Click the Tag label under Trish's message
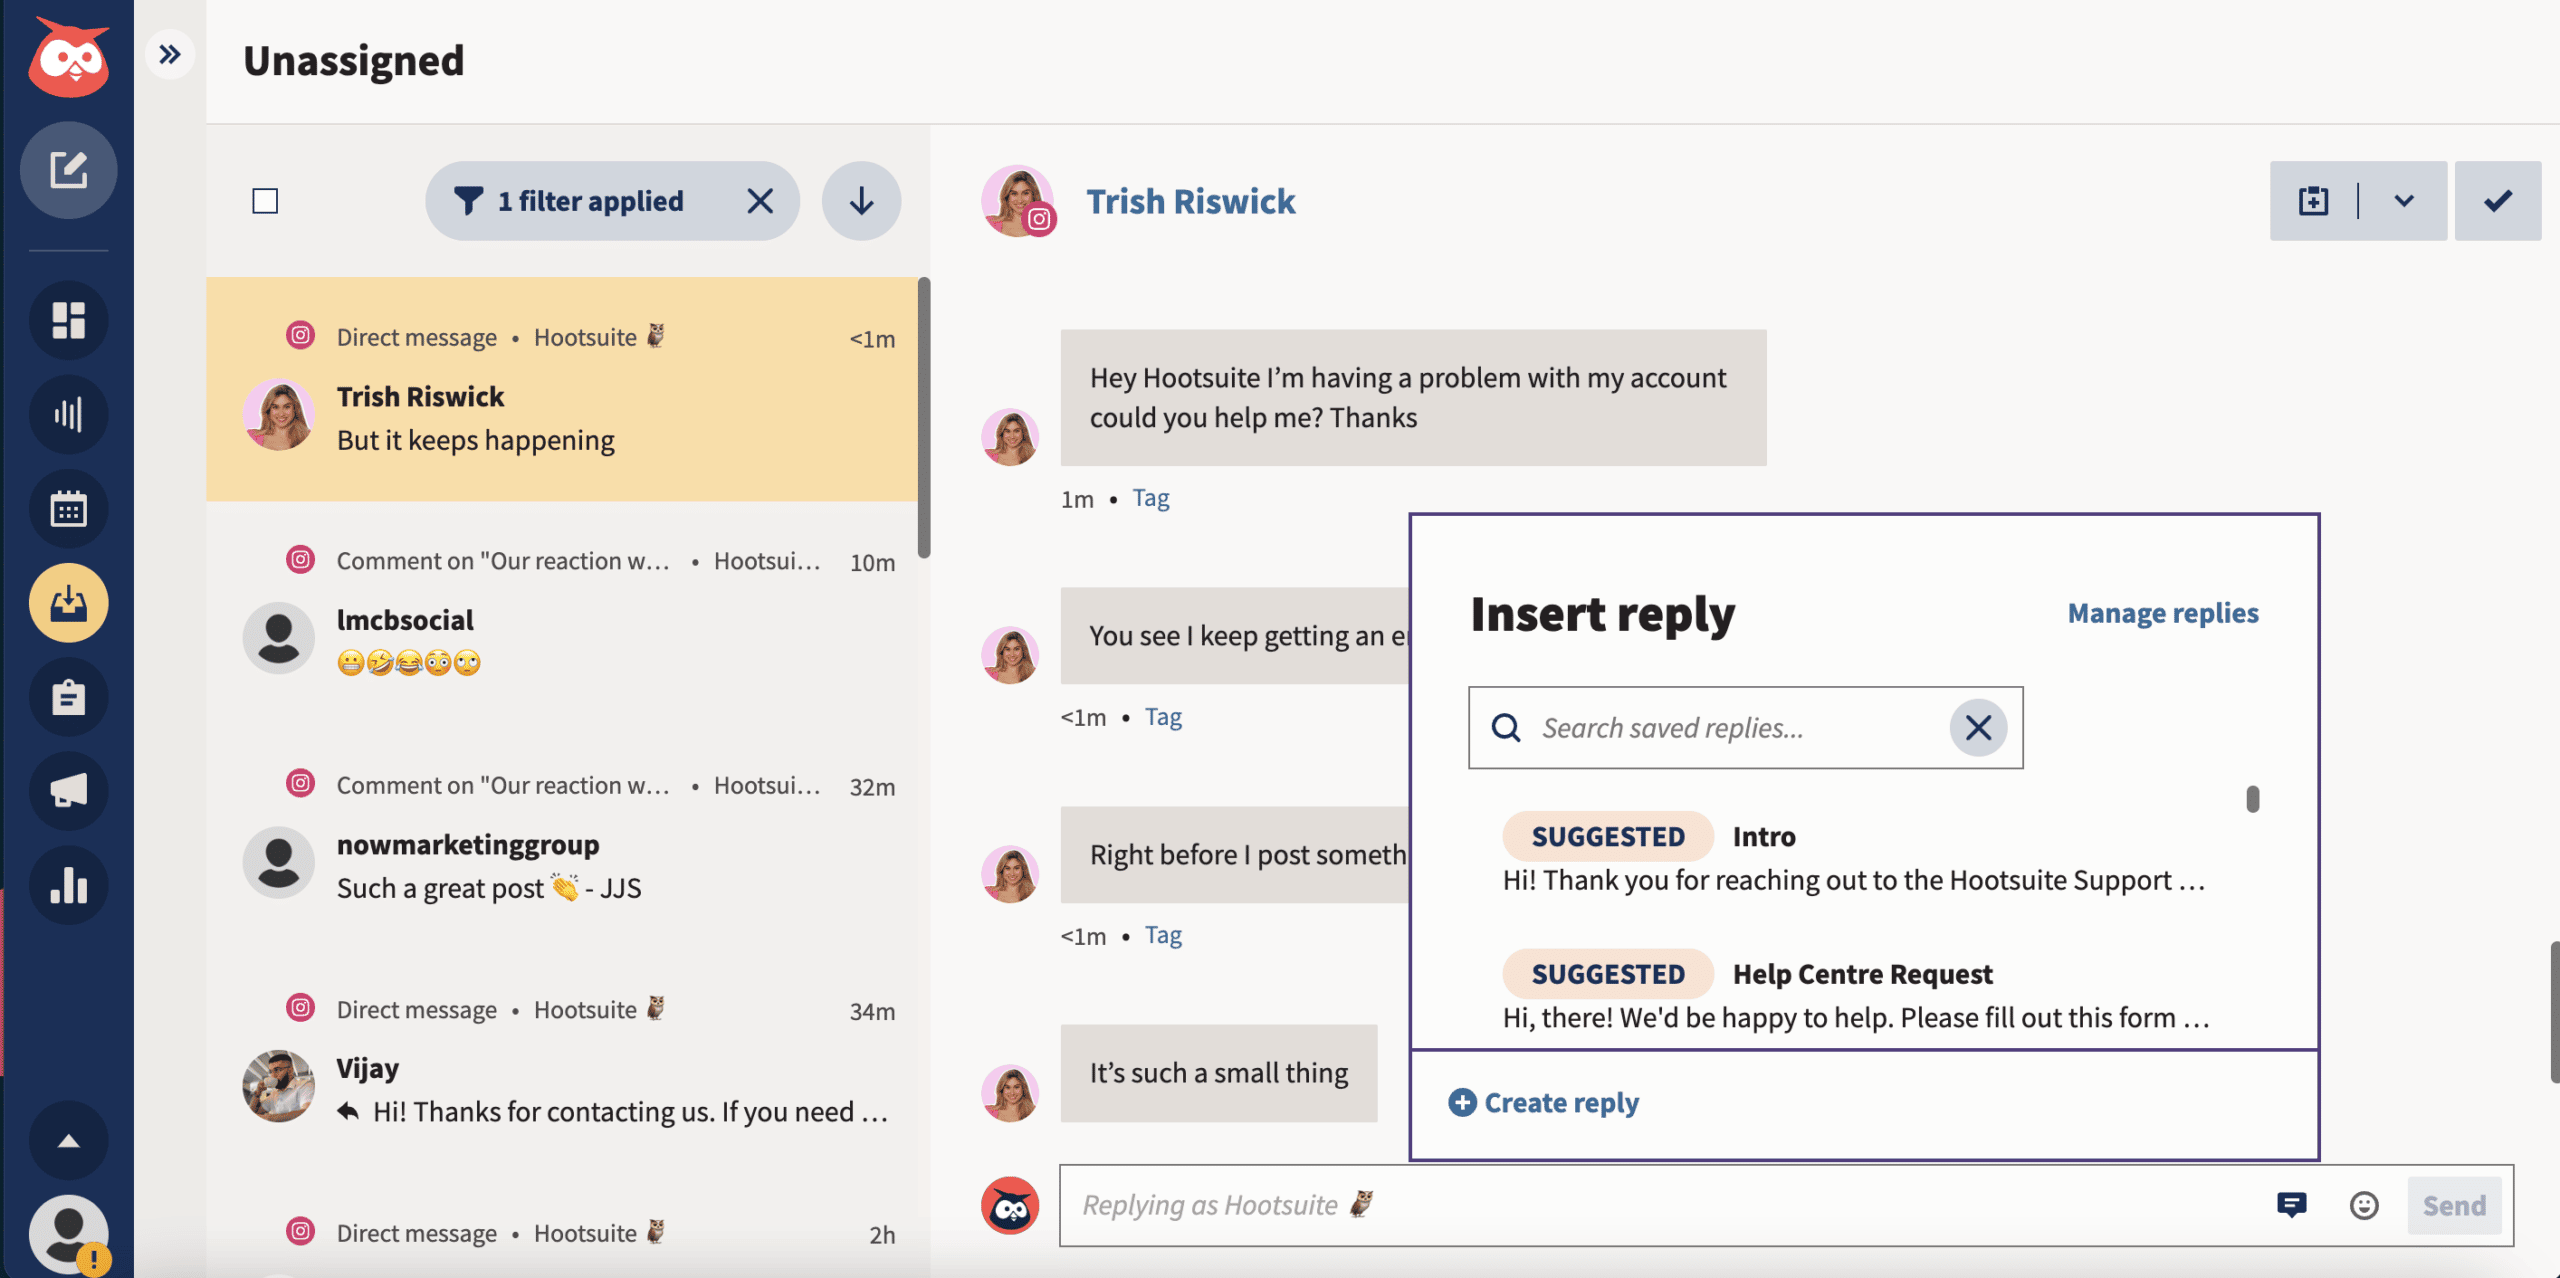The width and height of the screenshot is (2560, 1278). click(x=1151, y=496)
